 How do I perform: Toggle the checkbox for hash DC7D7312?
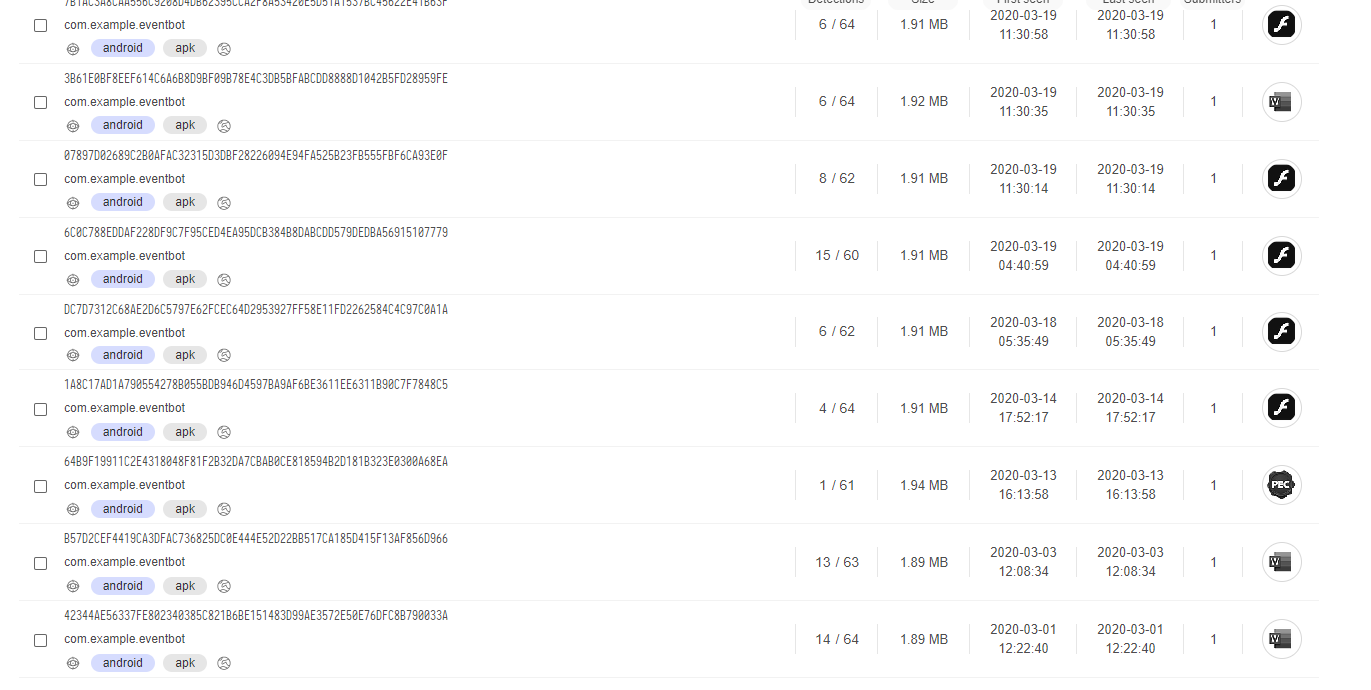pos(41,333)
